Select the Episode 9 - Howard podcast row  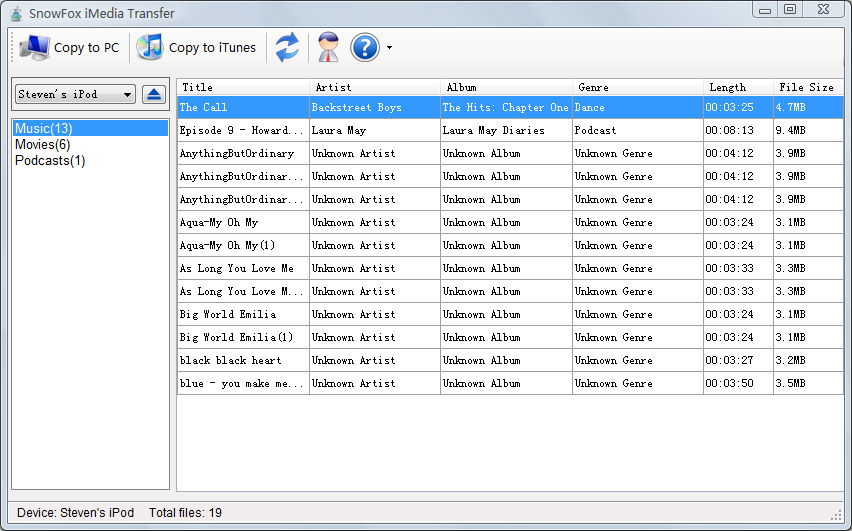243,130
